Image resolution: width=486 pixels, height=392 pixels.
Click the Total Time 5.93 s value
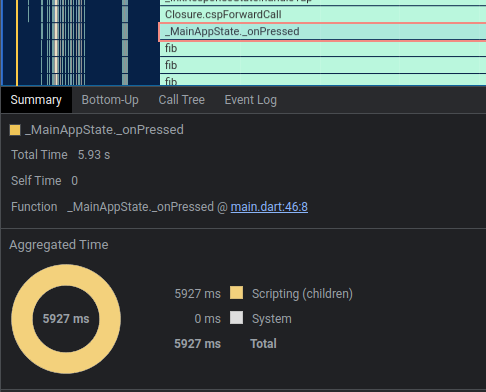coord(94,155)
